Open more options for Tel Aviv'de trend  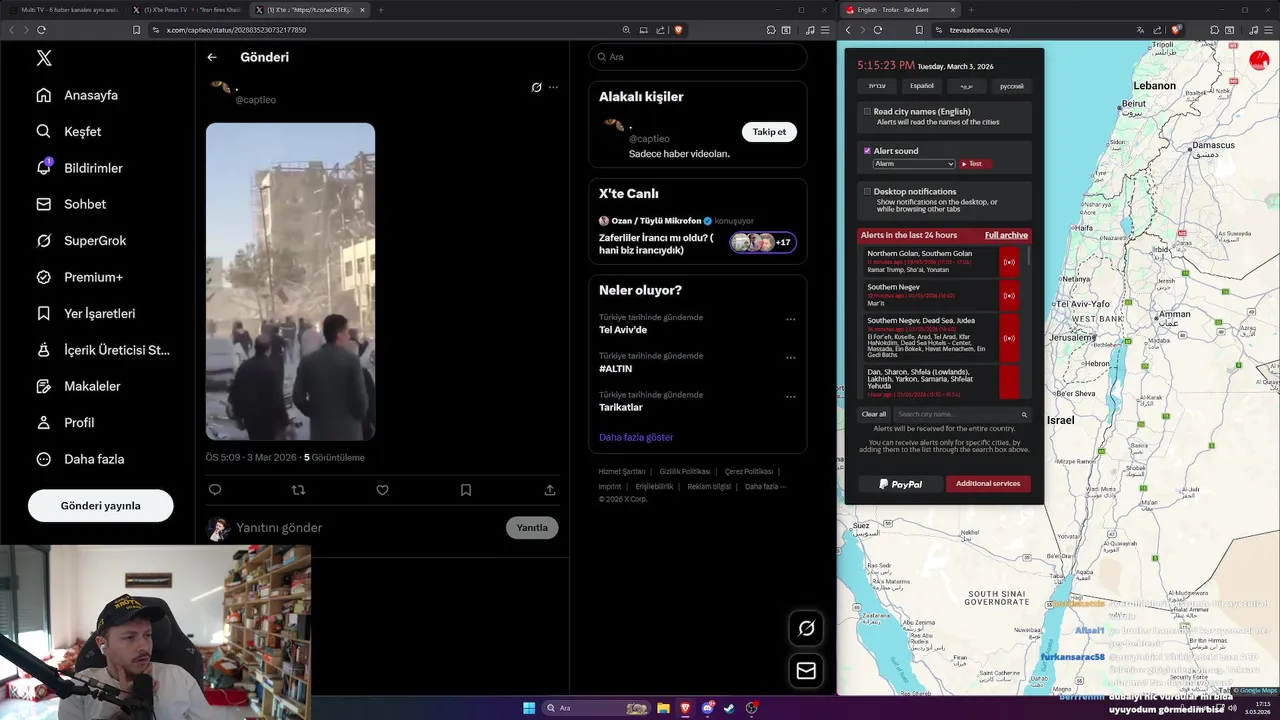tap(790, 319)
